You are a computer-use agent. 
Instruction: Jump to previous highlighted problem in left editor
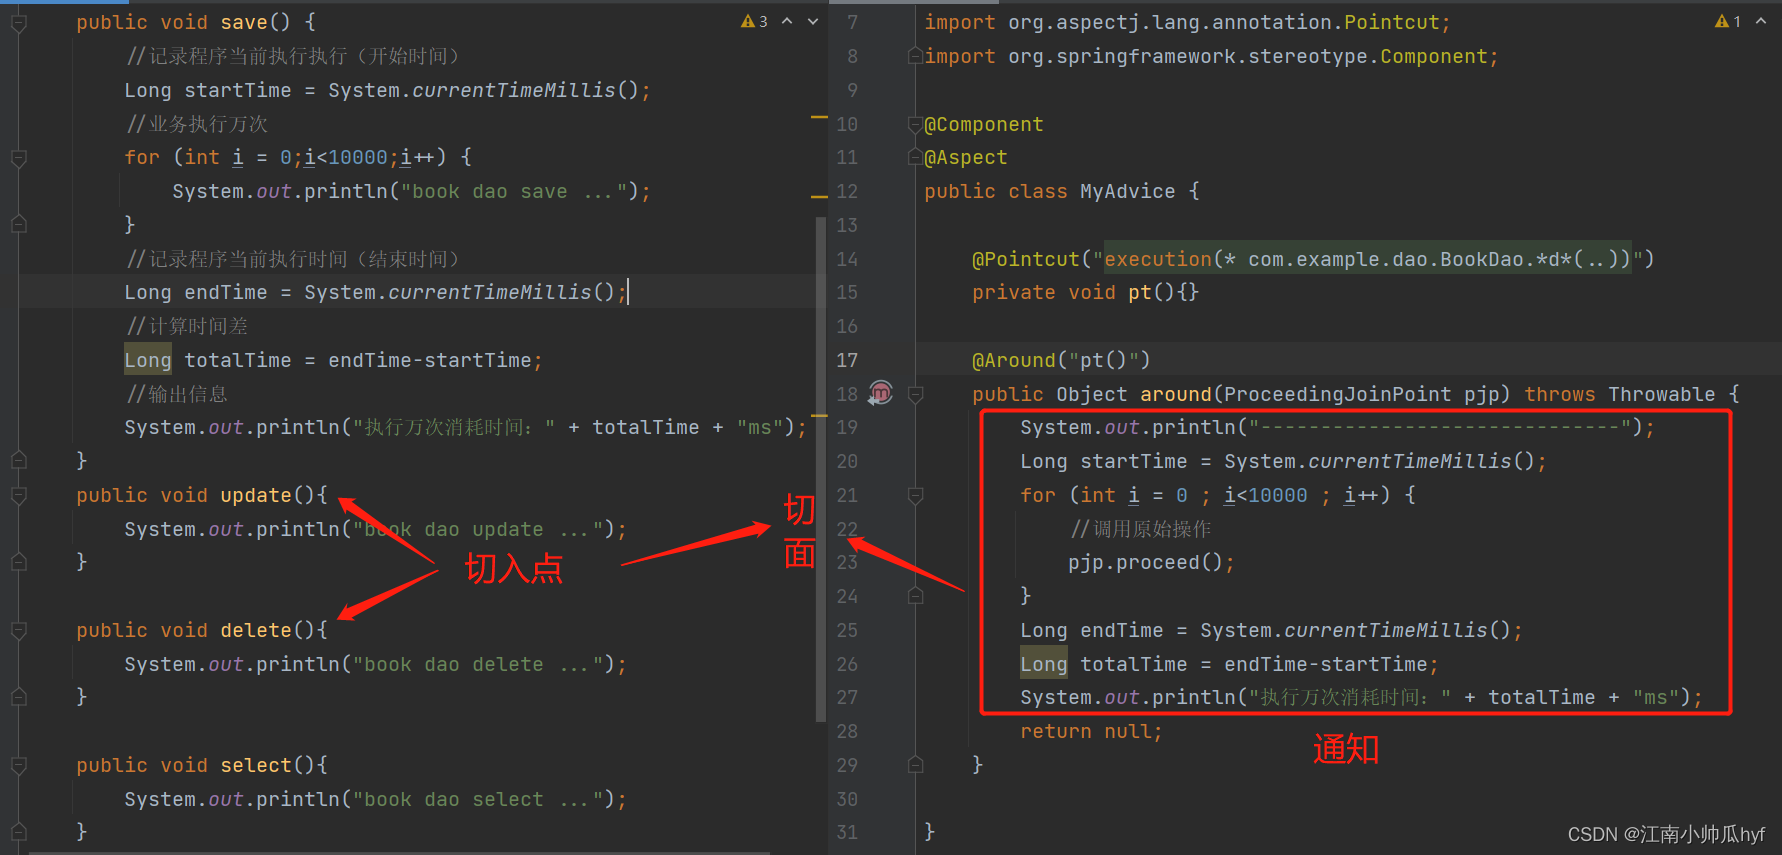(787, 21)
